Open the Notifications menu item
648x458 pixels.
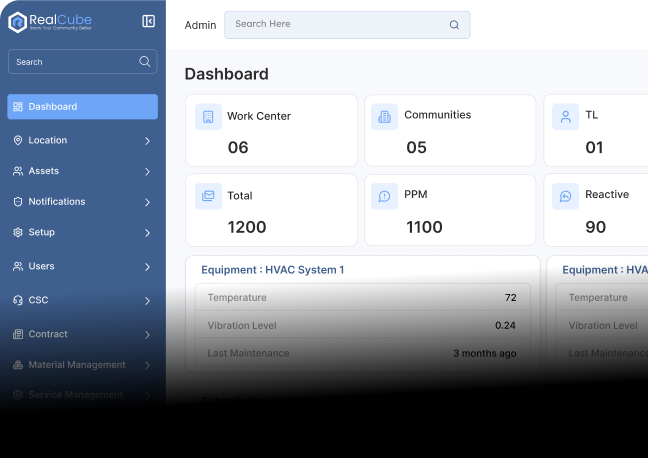coord(83,202)
